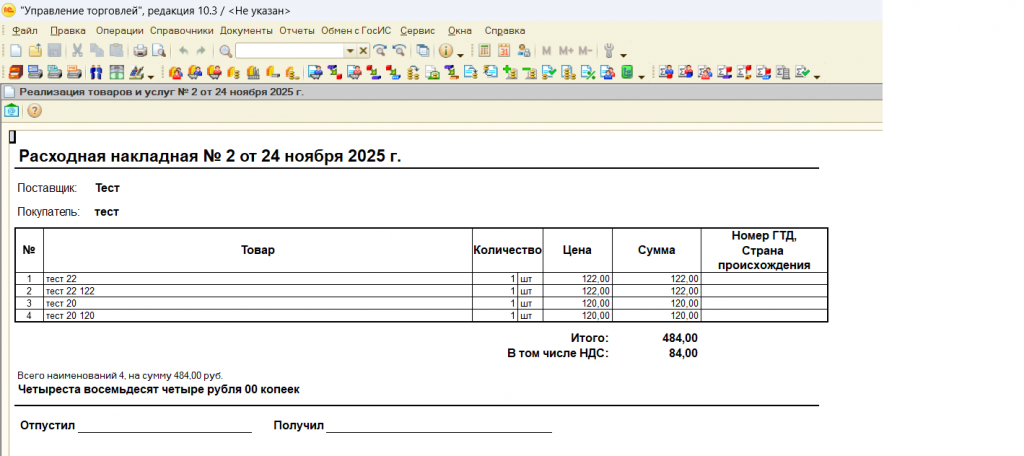Create a new document with the blank page icon

pyautogui.click(x=15, y=51)
